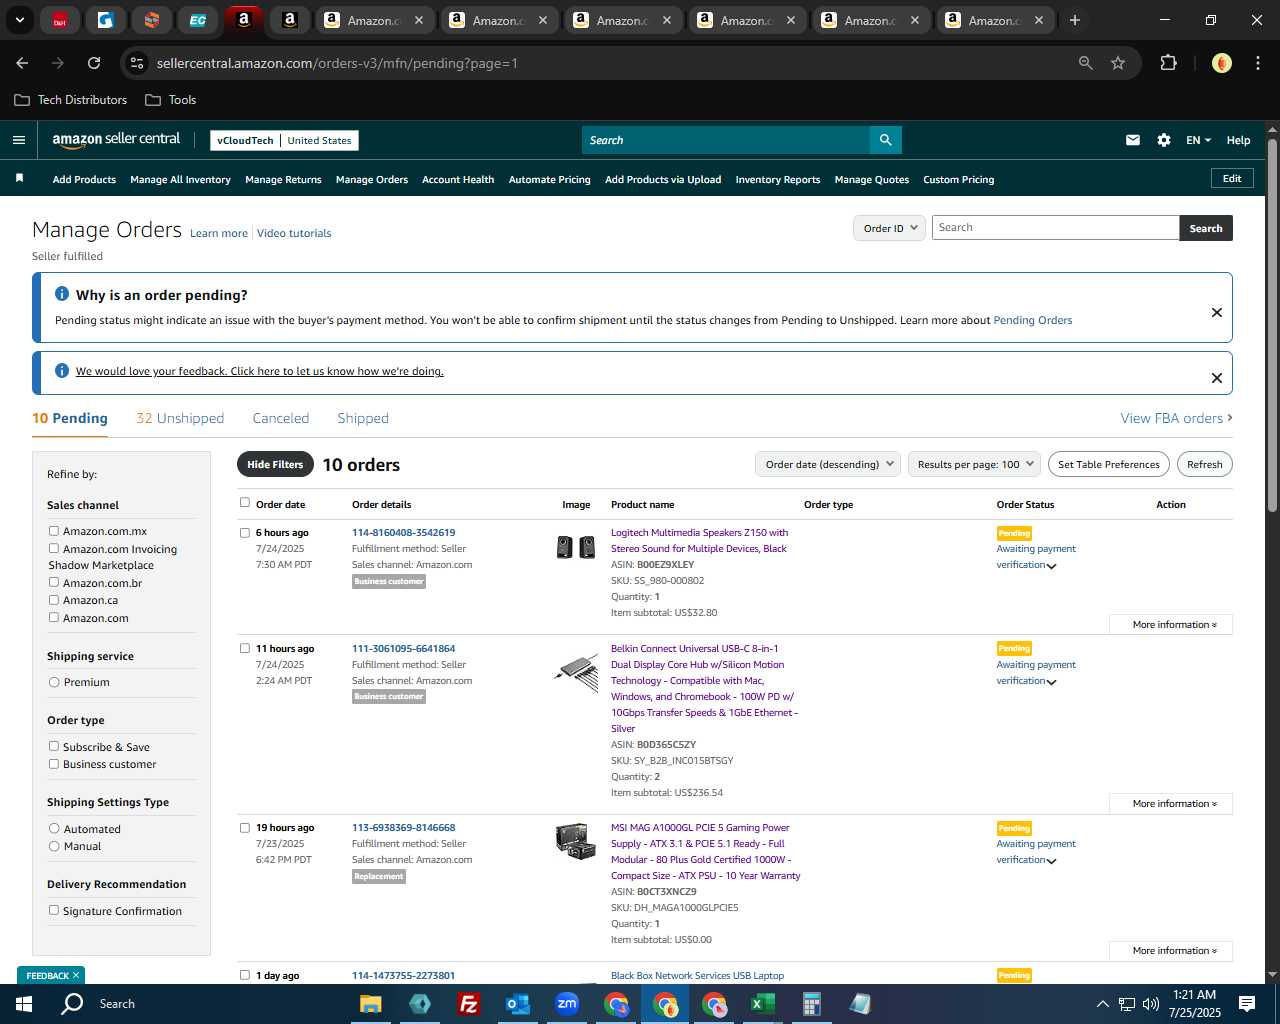Launch File Explorer from taskbar

(x=371, y=1004)
